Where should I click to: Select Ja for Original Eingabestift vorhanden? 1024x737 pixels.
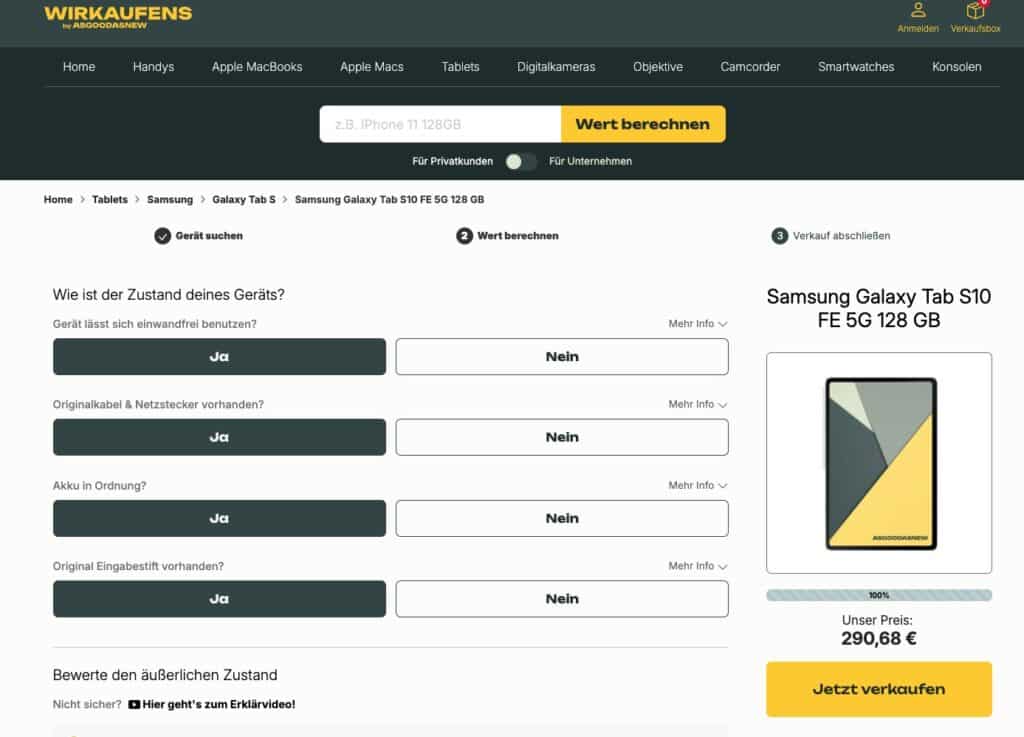[x=219, y=599]
